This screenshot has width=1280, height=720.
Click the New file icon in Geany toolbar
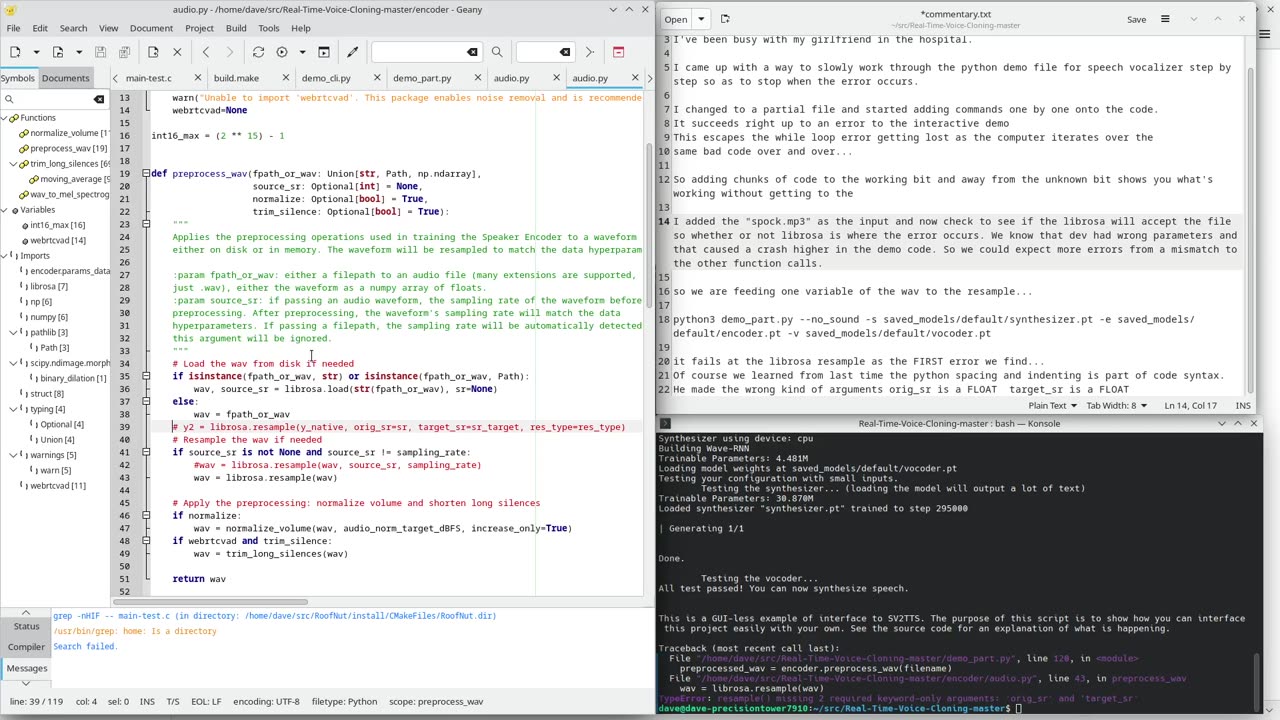(15, 52)
